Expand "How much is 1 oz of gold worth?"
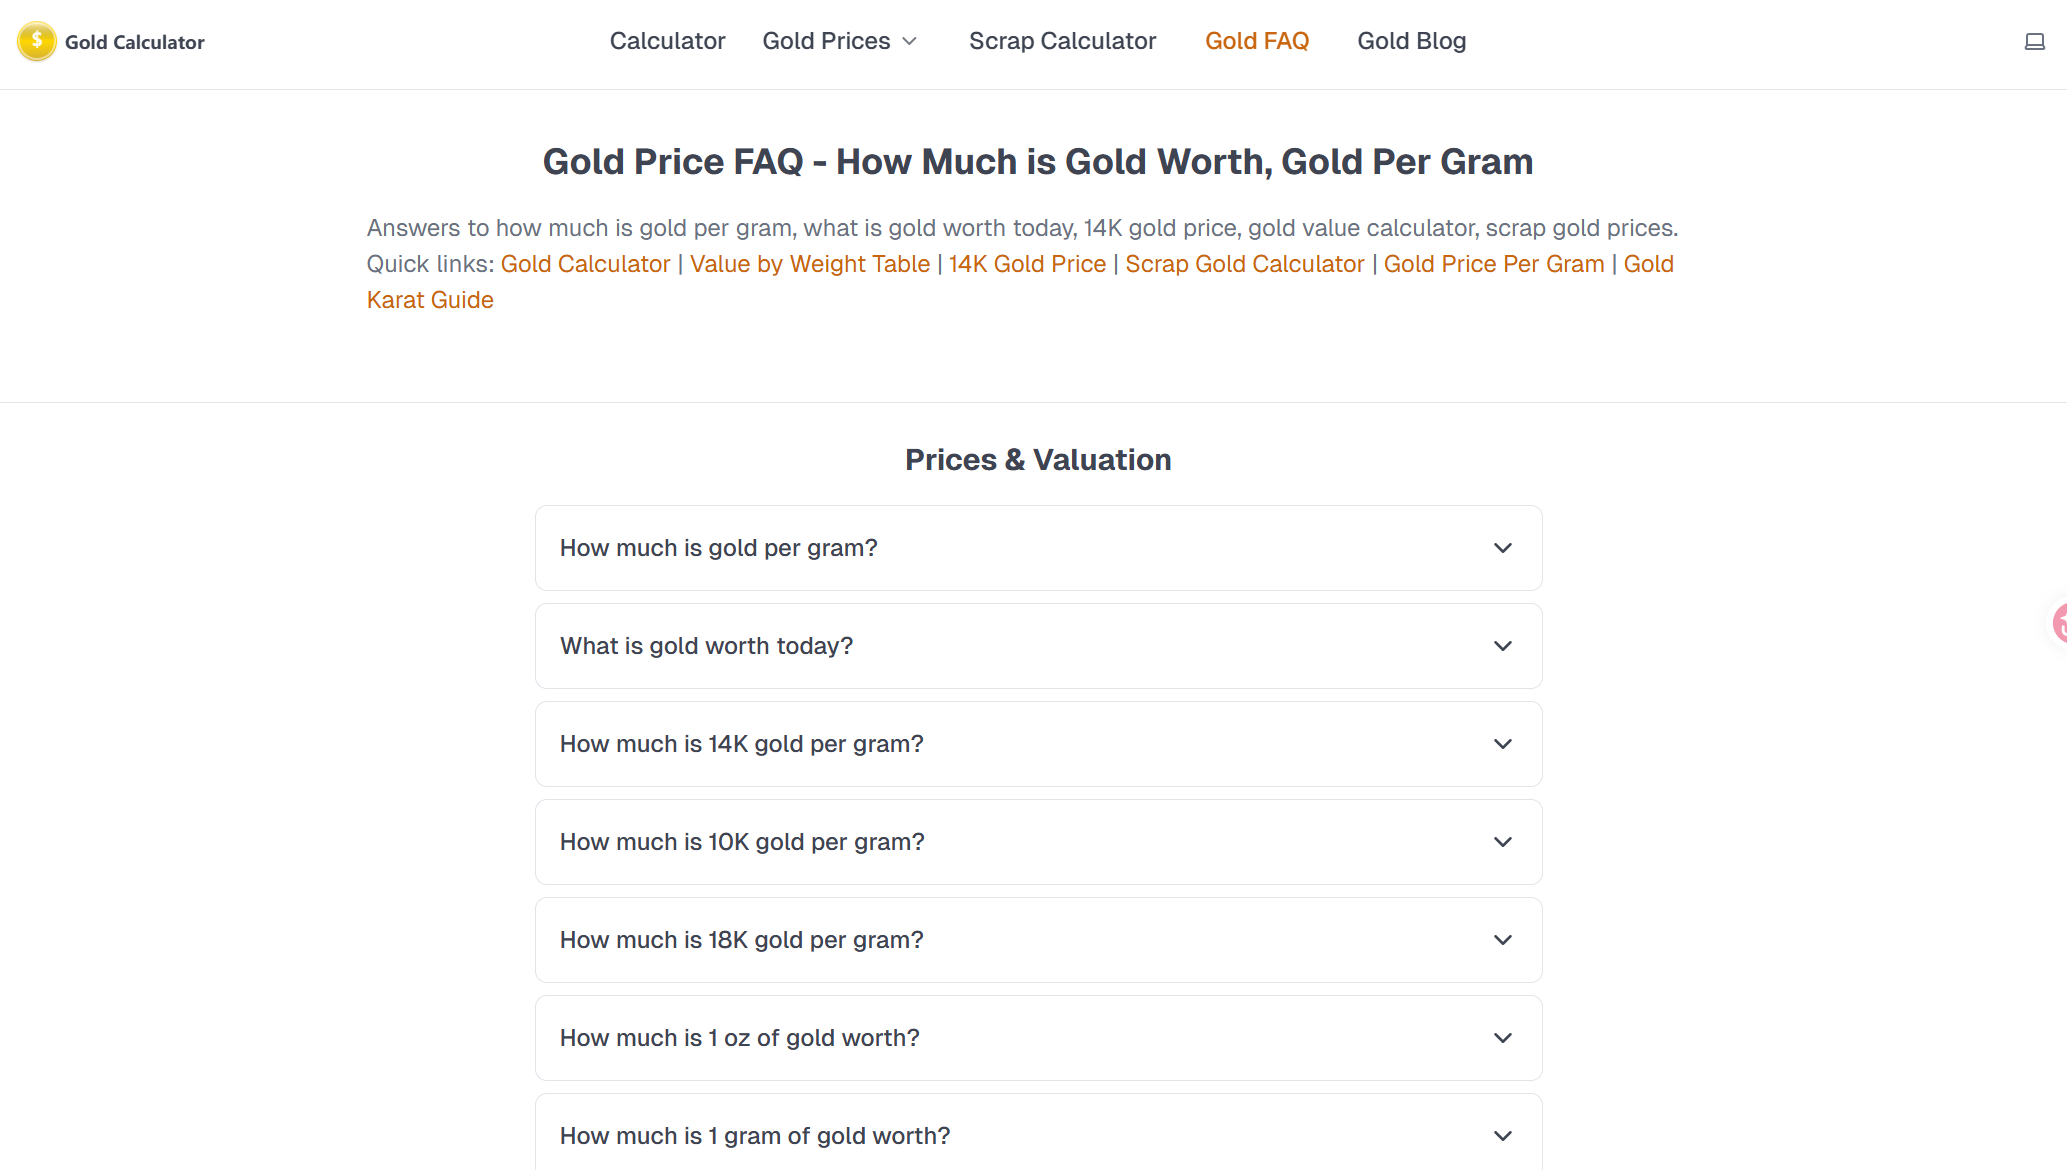Image resolution: width=2067 pixels, height=1170 pixels. (1038, 1038)
